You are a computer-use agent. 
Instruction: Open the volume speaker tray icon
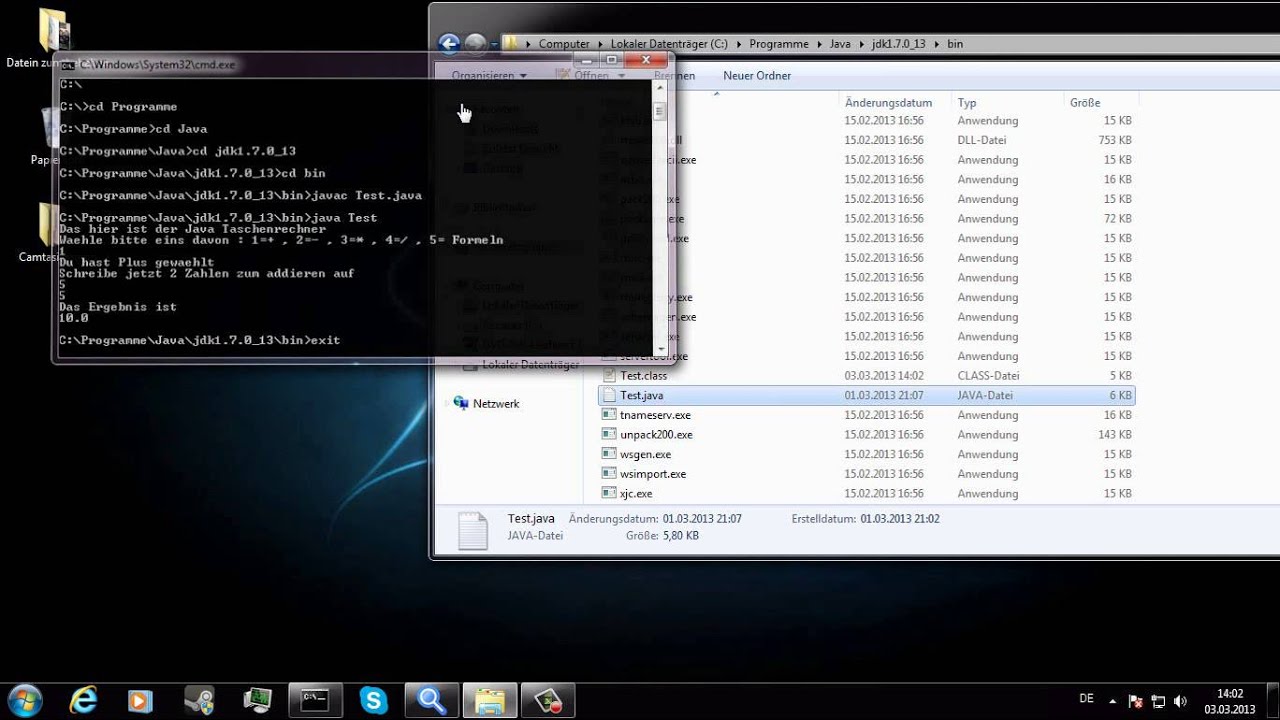pyautogui.click(x=1180, y=701)
